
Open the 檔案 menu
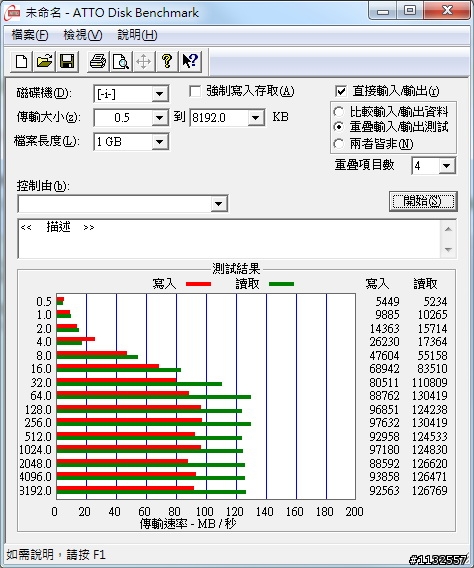point(30,35)
